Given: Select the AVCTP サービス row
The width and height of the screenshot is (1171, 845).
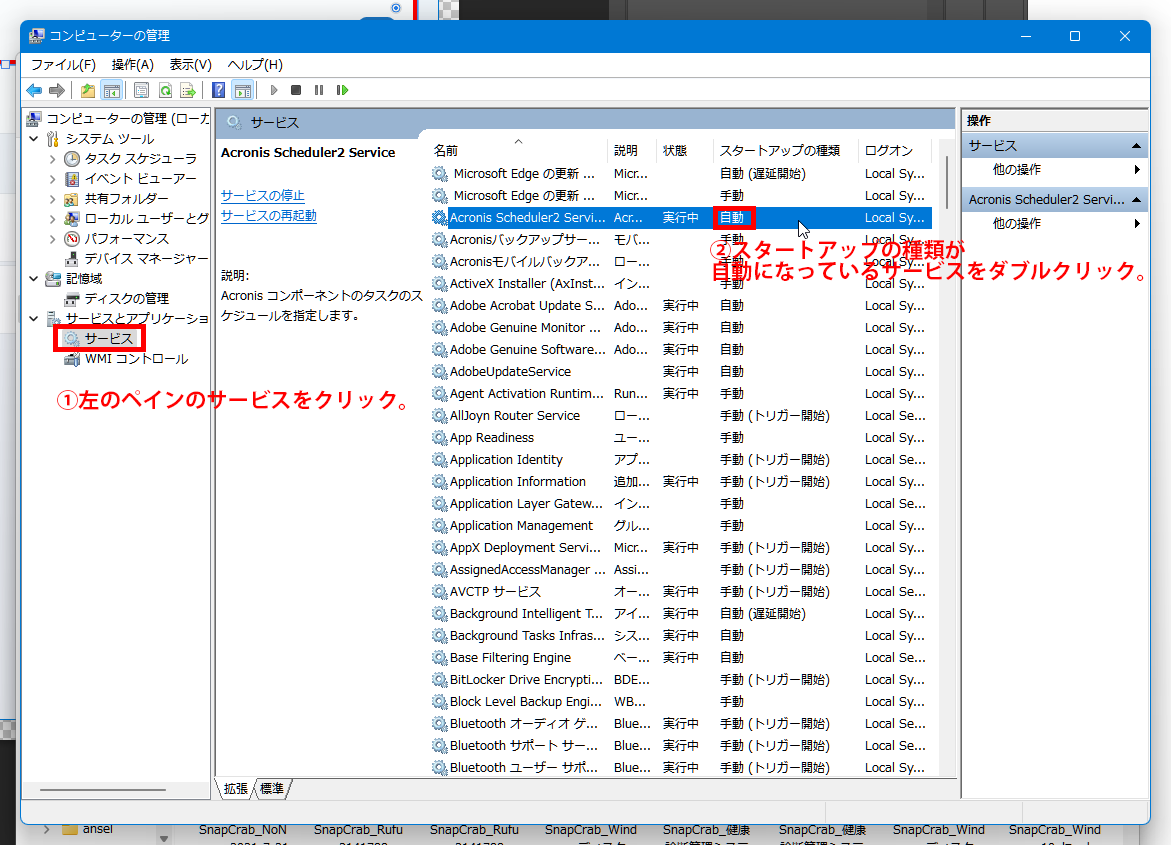Looking at the screenshot, I should [680, 592].
